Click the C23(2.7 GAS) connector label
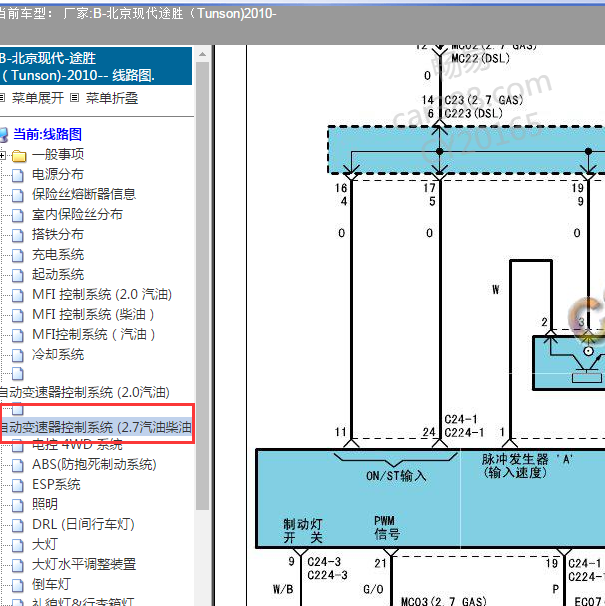Screen dimensions: 605x606 click(483, 100)
